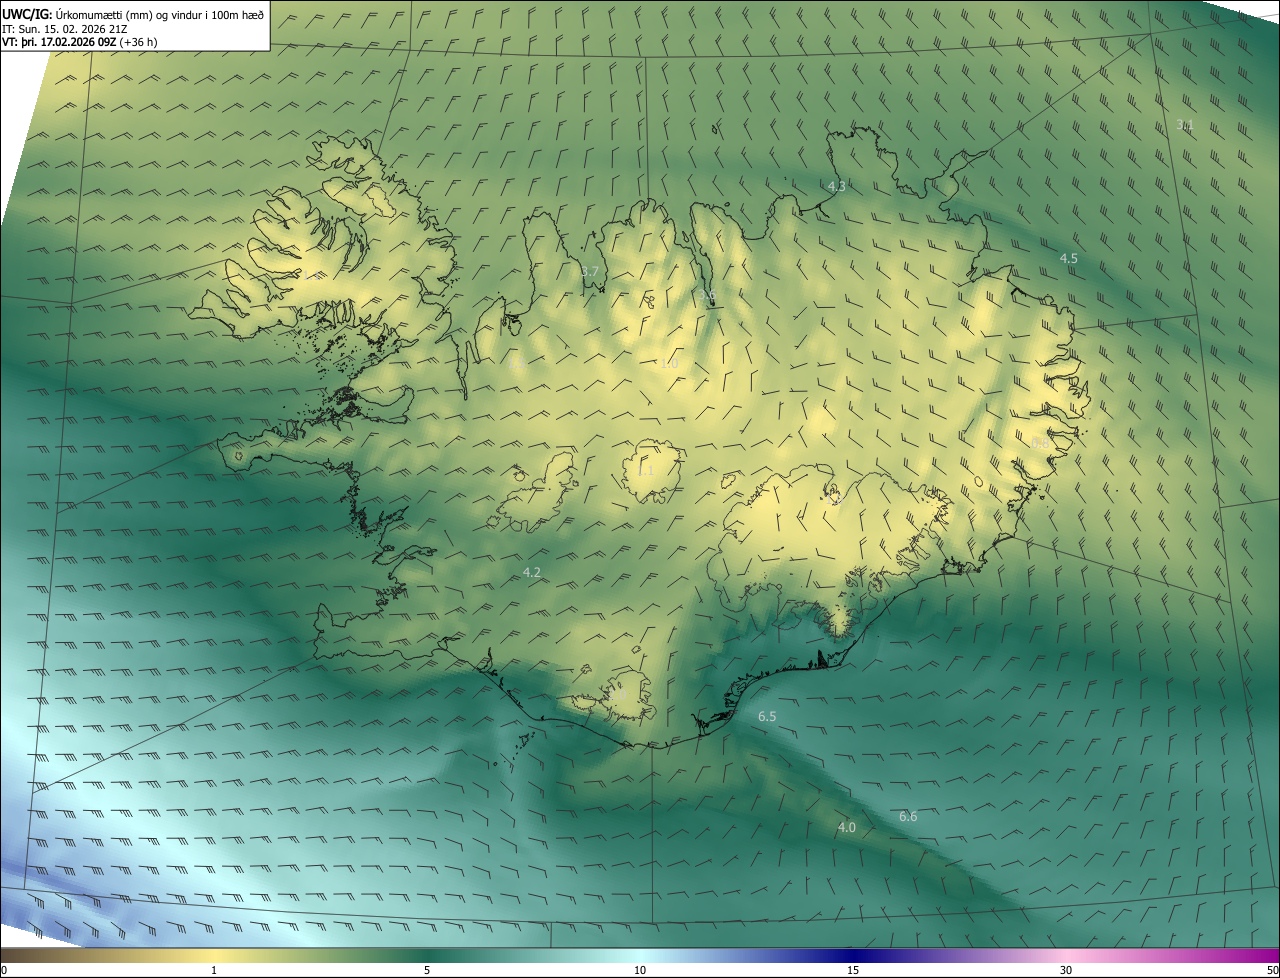Screen dimensions: 1280x978
Task: Click the 6.6 value label over the sea
Action: click(x=908, y=816)
